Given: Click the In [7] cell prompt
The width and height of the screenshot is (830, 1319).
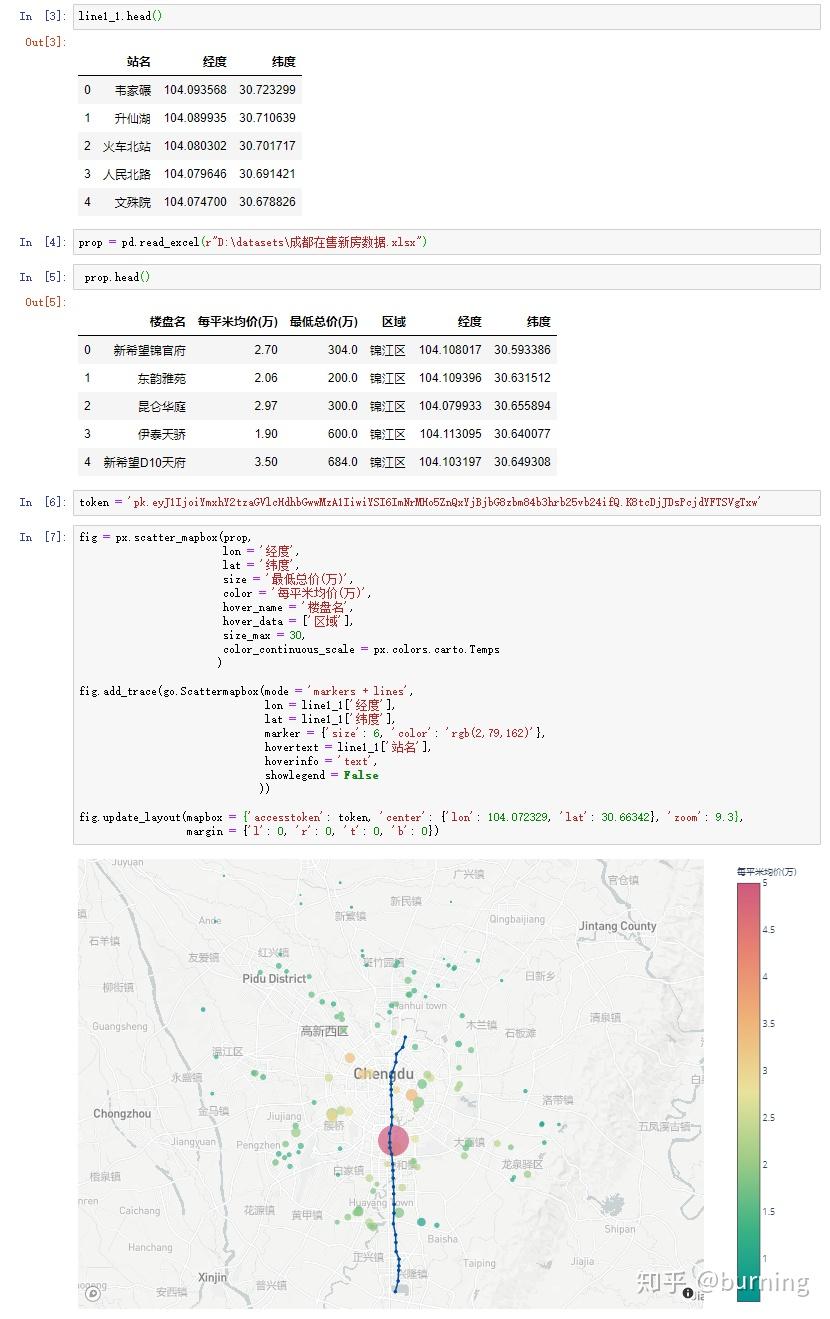Looking at the screenshot, I should [42, 537].
